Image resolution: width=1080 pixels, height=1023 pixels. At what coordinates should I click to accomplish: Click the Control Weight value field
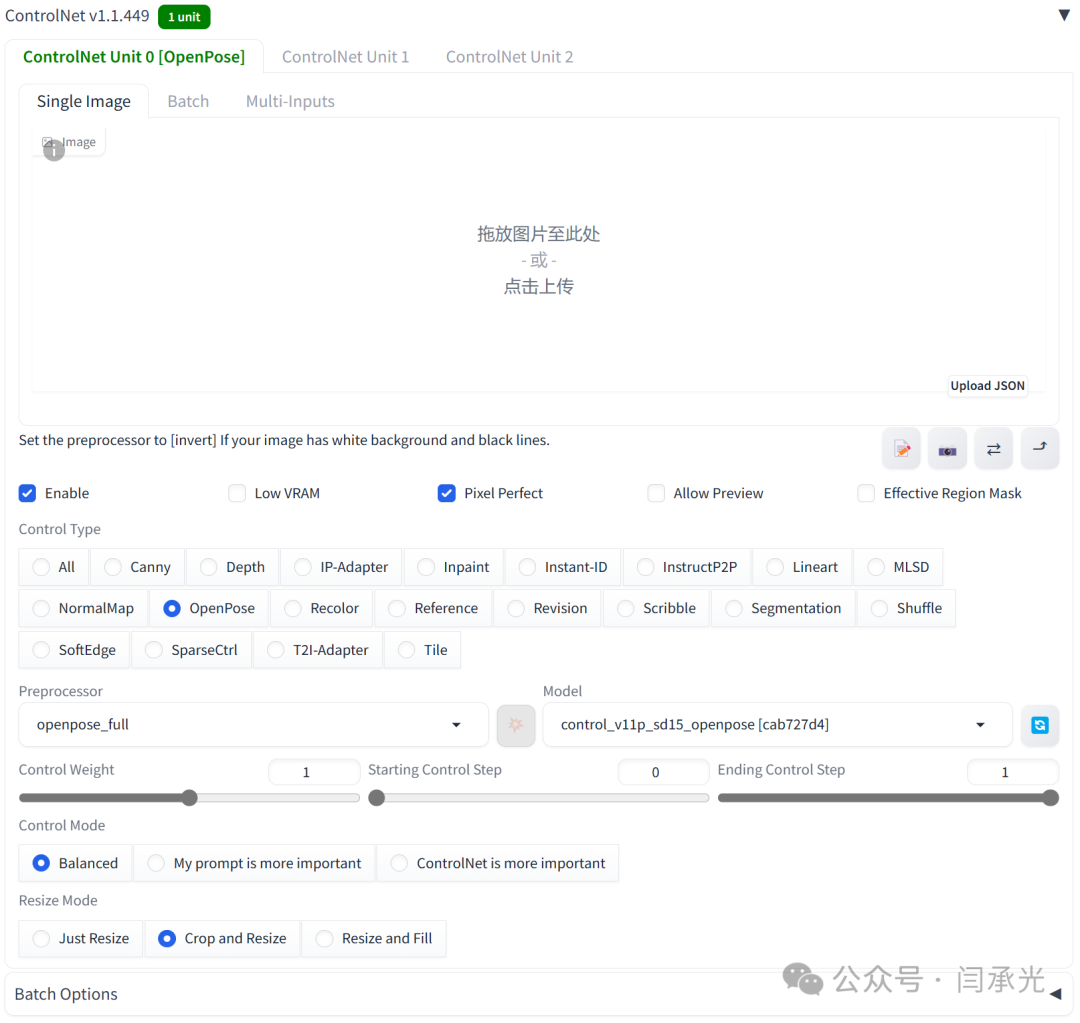pyautogui.click(x=314, y=772)
